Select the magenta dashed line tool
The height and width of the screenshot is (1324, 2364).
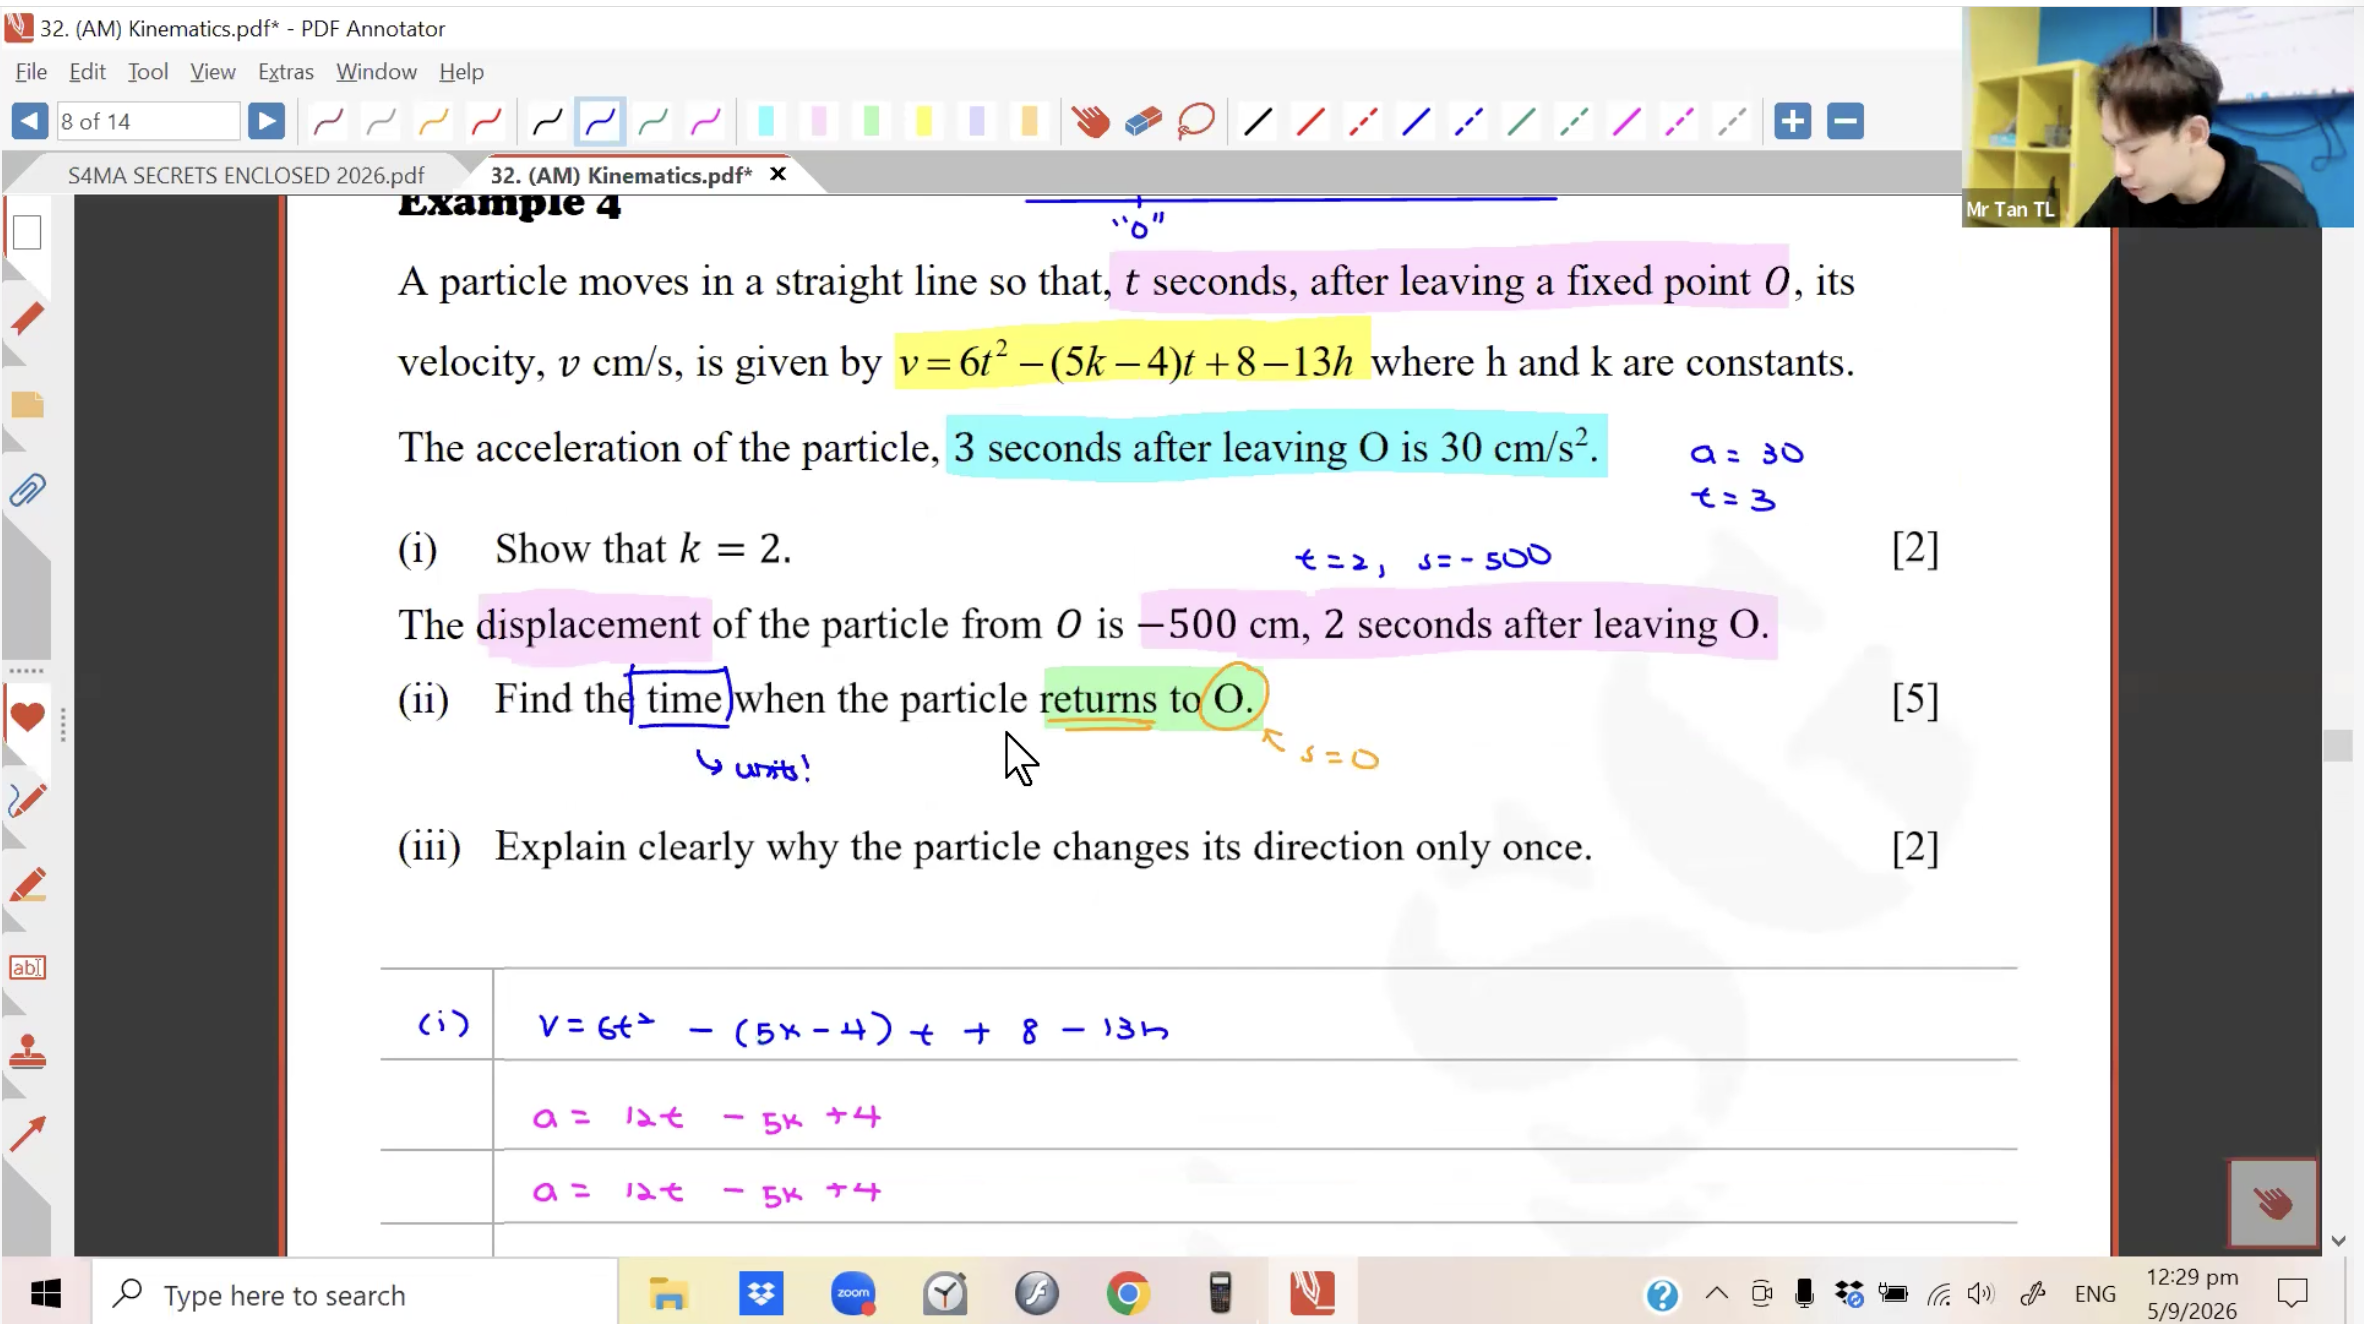(1679, 122)
